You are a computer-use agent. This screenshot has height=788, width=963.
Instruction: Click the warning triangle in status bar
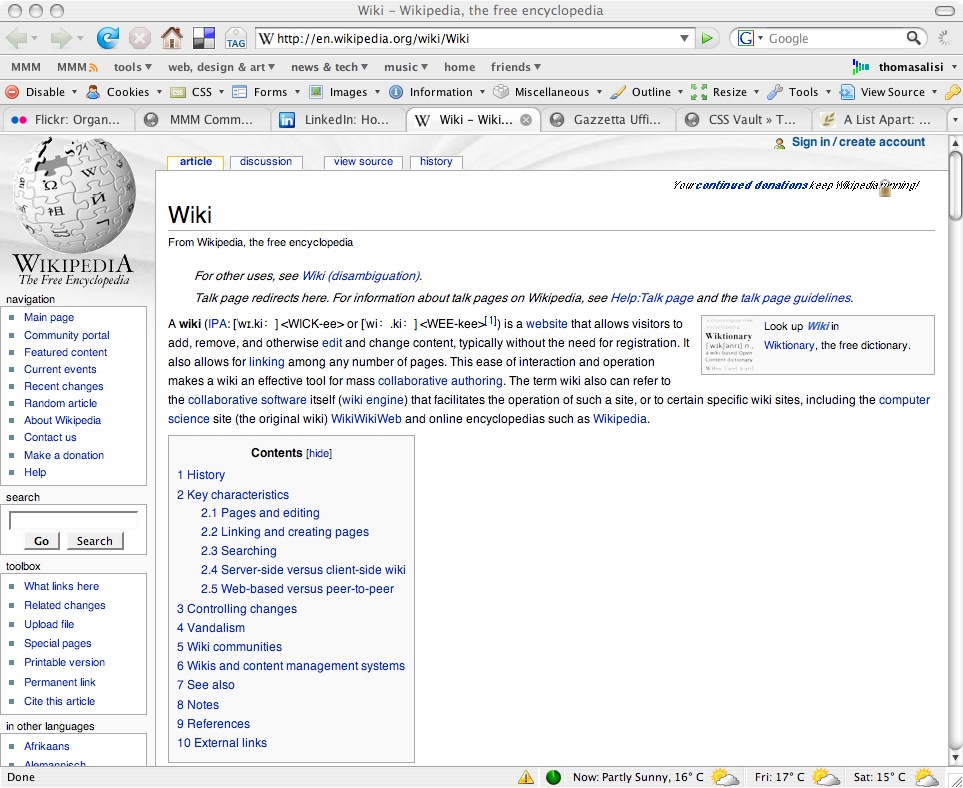click(526, 777)
